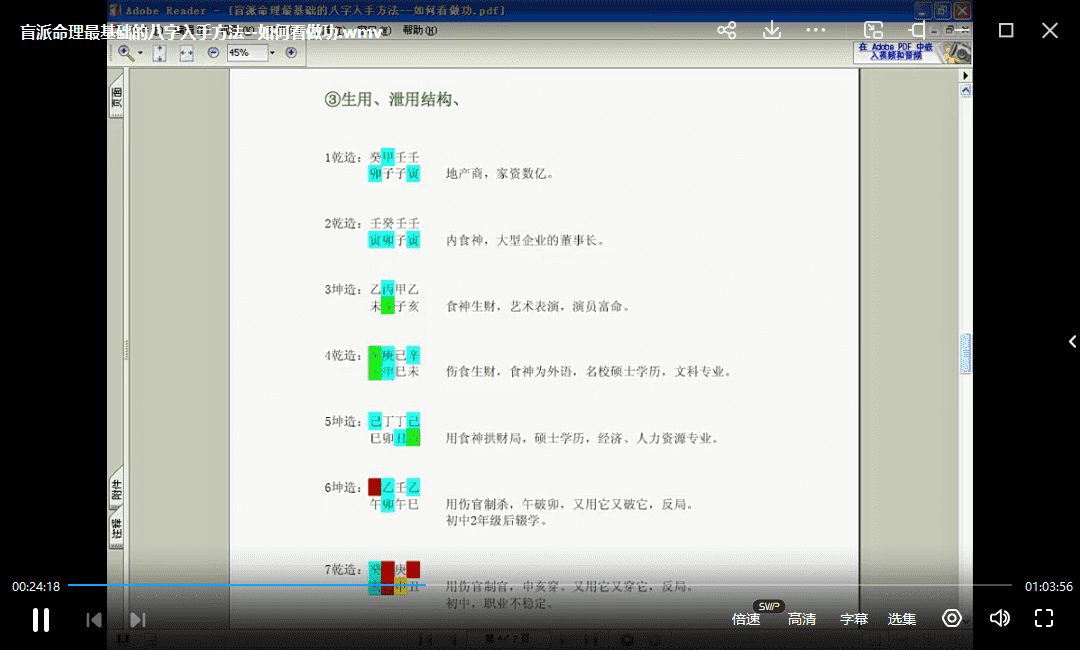The height and width of the screenshot is (650, 1080).
Task: Click the download icon
Action: [772, 30]
